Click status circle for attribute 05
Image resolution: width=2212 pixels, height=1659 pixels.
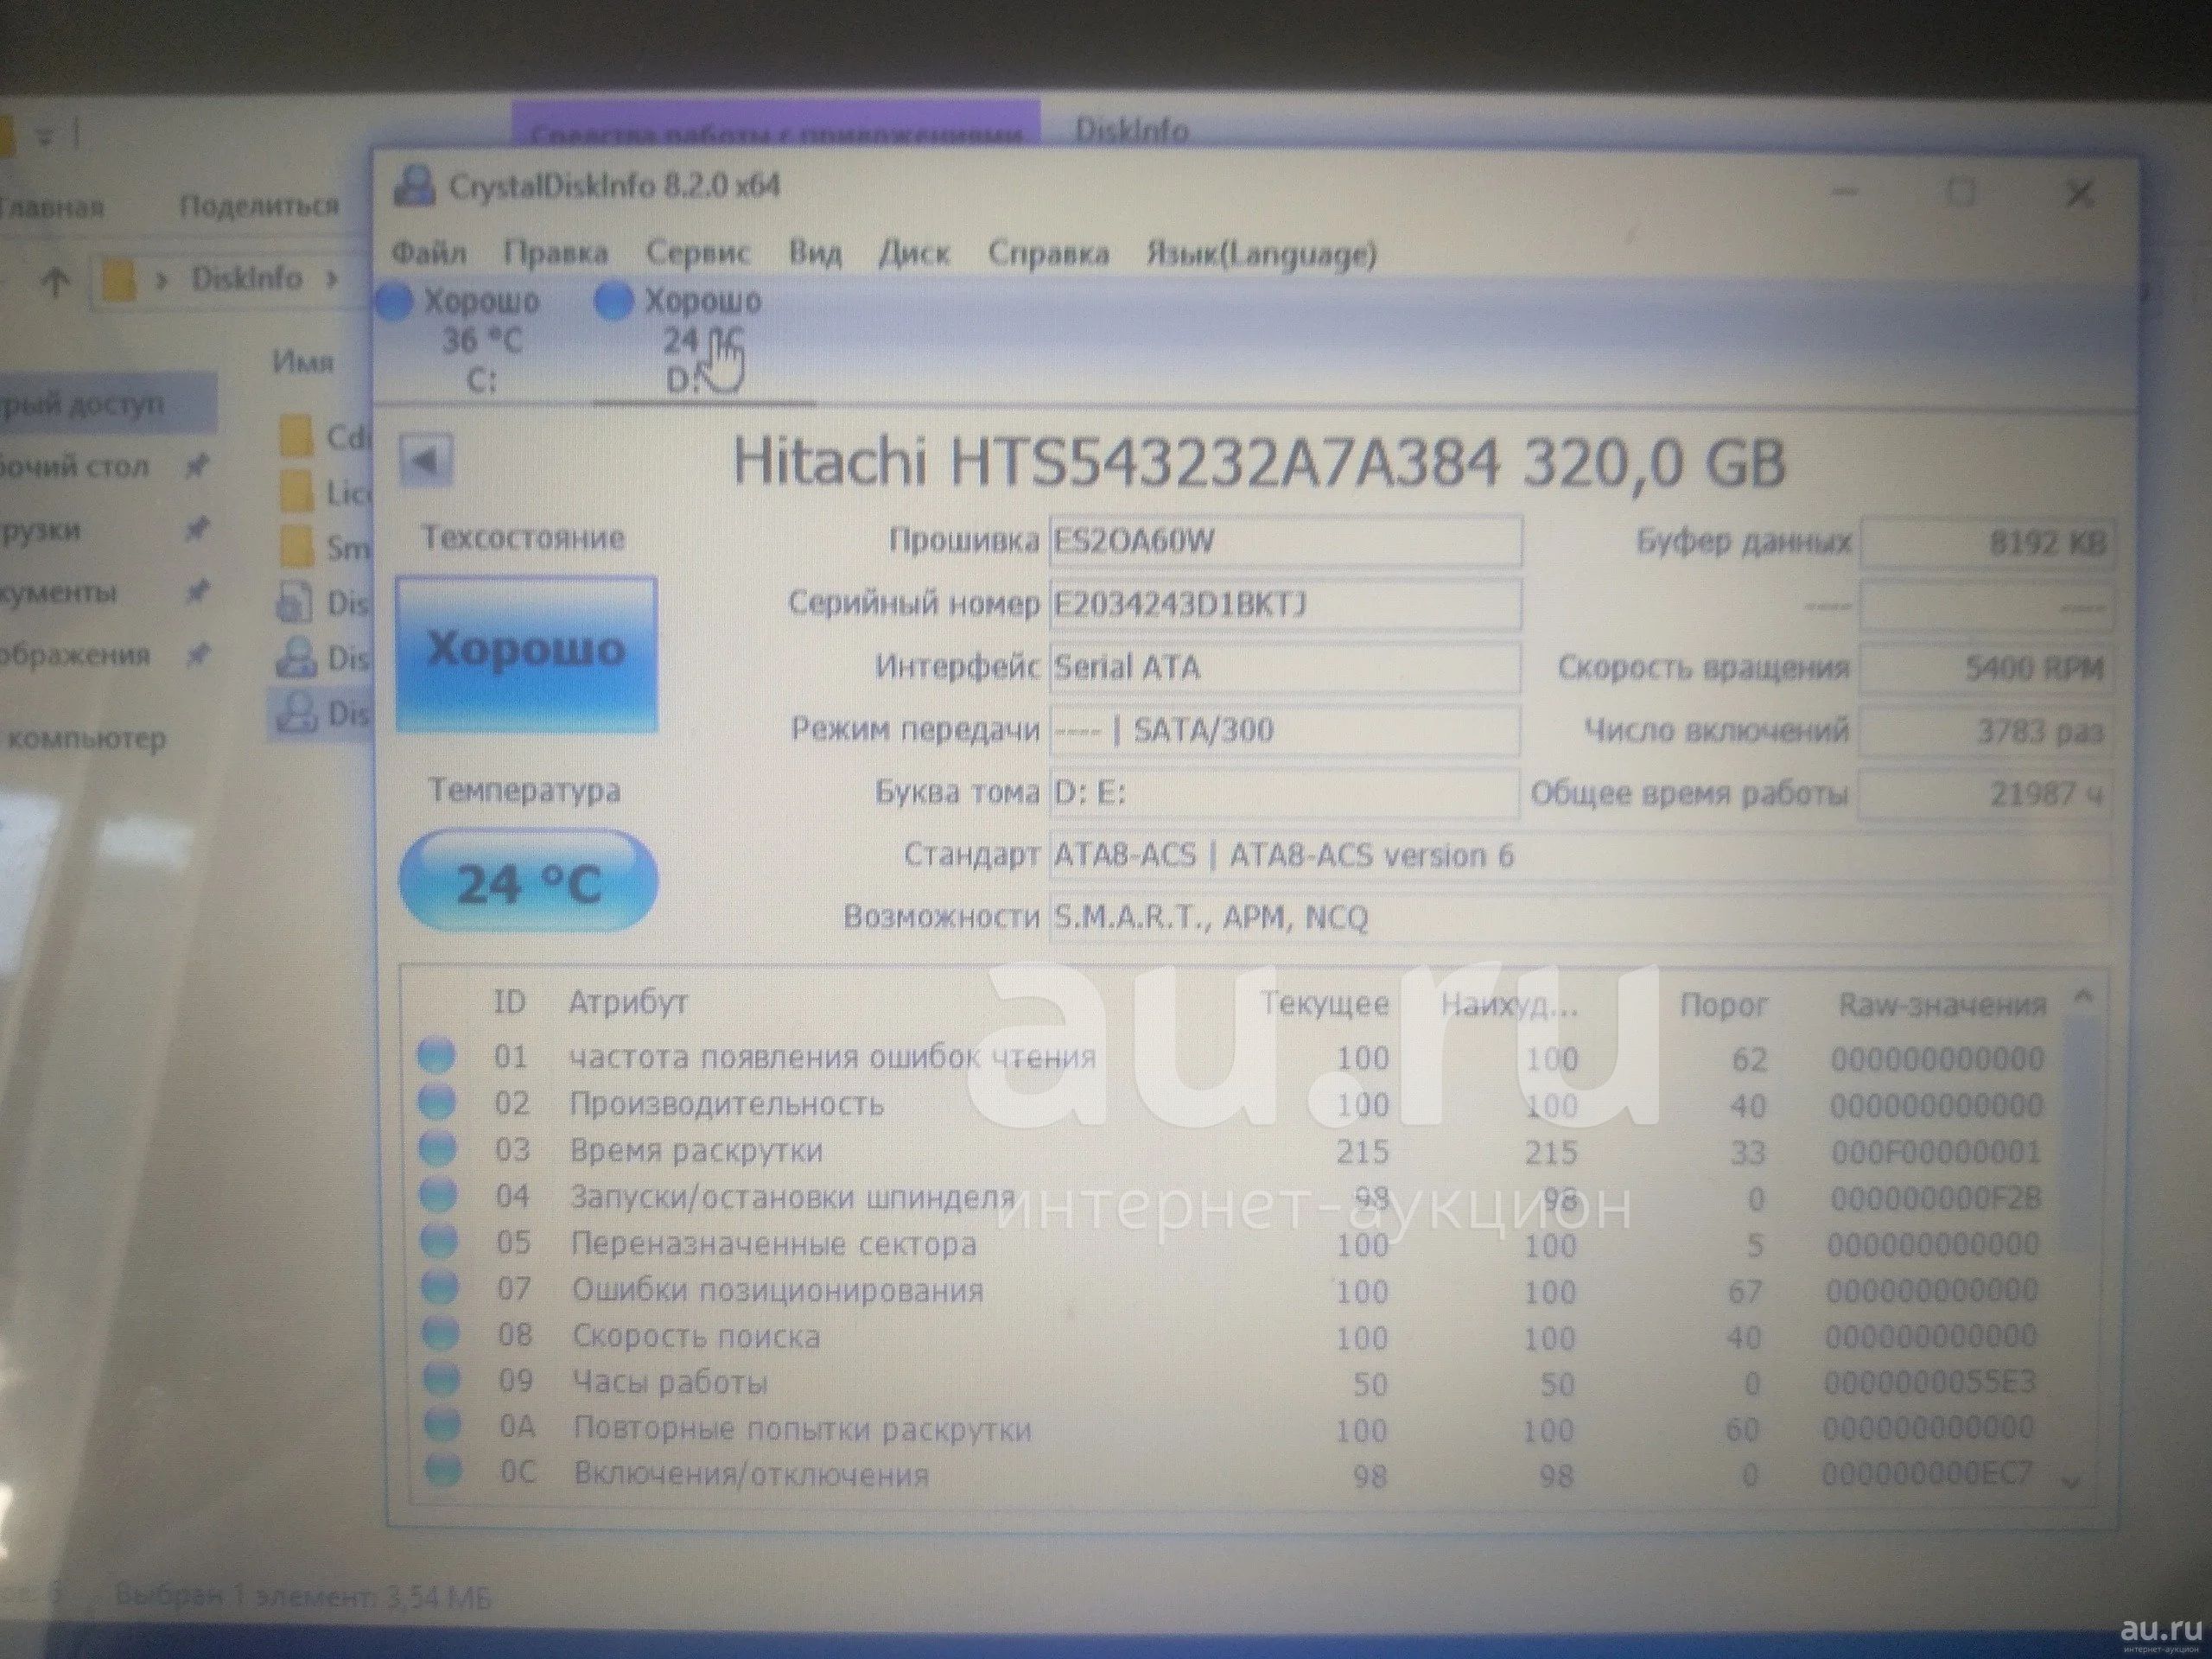click(438, 1241)
